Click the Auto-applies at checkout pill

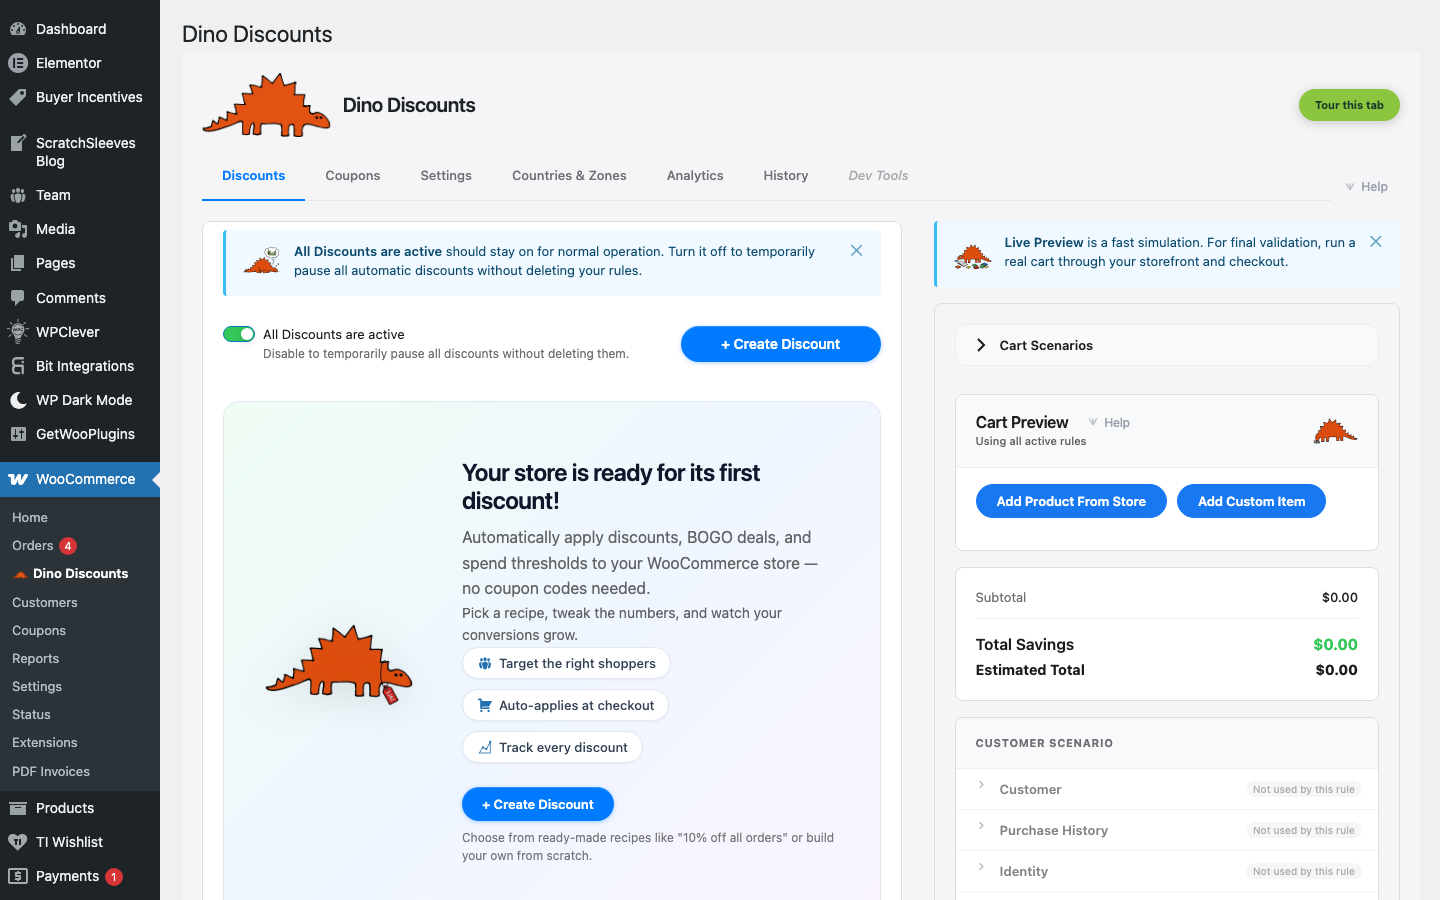565,705
